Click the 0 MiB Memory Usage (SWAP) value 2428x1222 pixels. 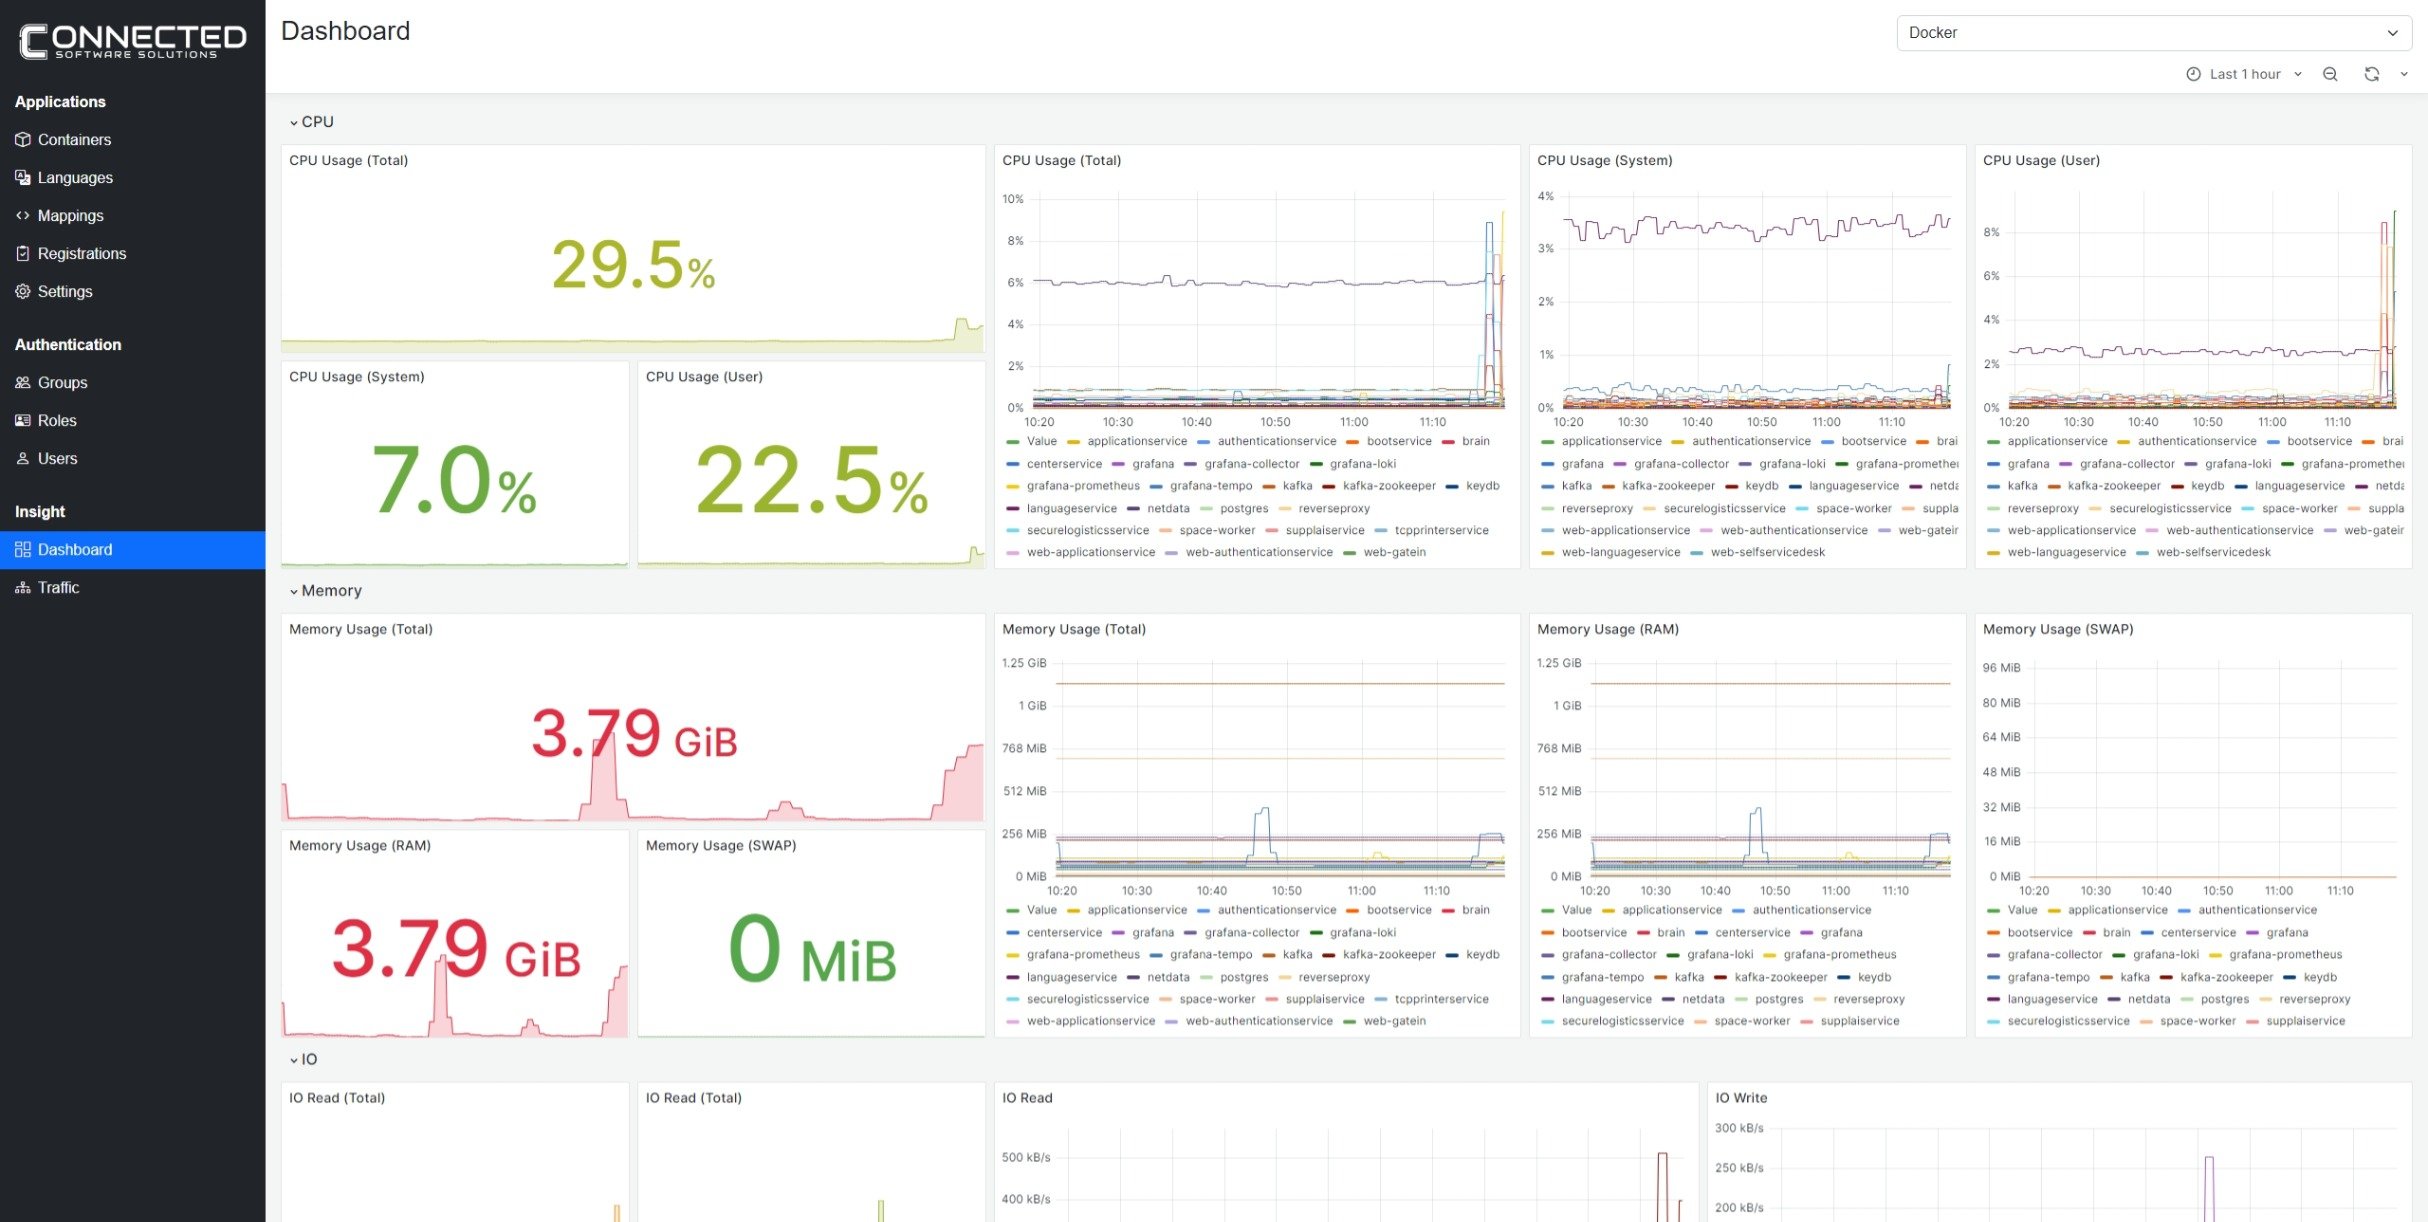click(811, 950)
